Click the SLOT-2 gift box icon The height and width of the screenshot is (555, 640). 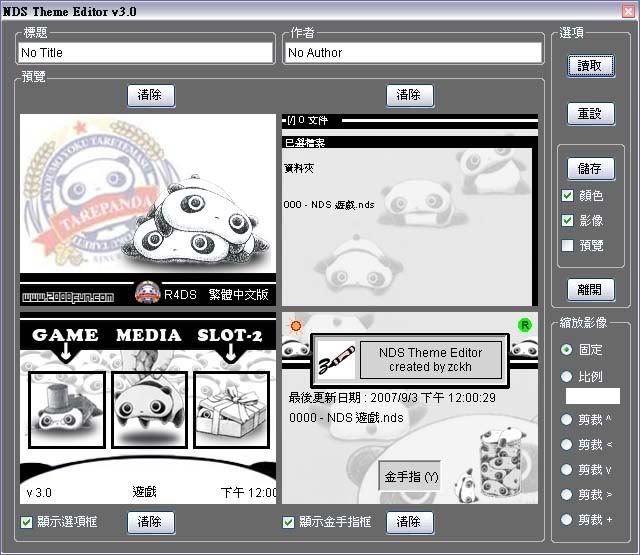pyautogui.click(x=231, y=410)
